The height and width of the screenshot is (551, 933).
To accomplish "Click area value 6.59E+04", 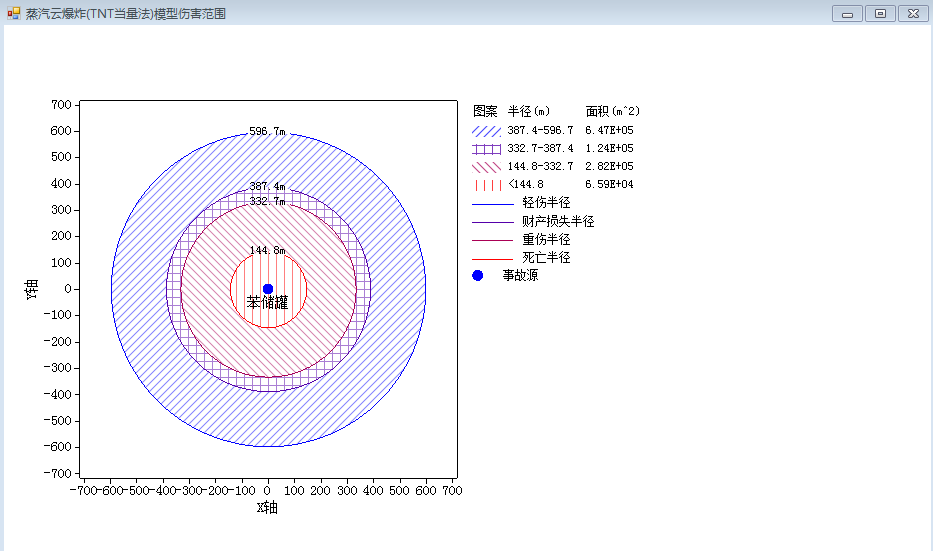I will 609,184.
